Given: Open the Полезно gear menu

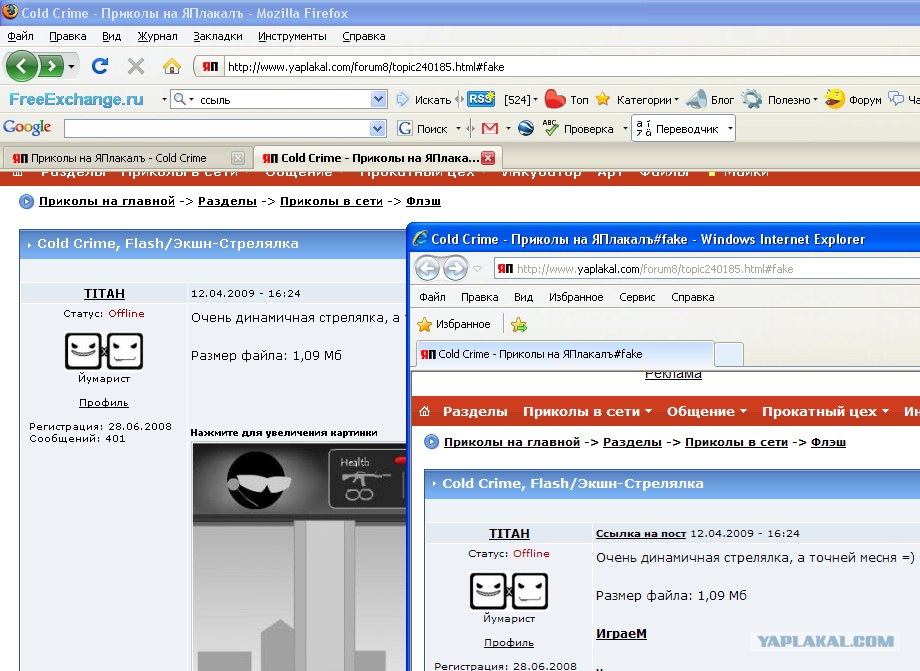Looking at the screenshot, I should (x=779, y=100).
